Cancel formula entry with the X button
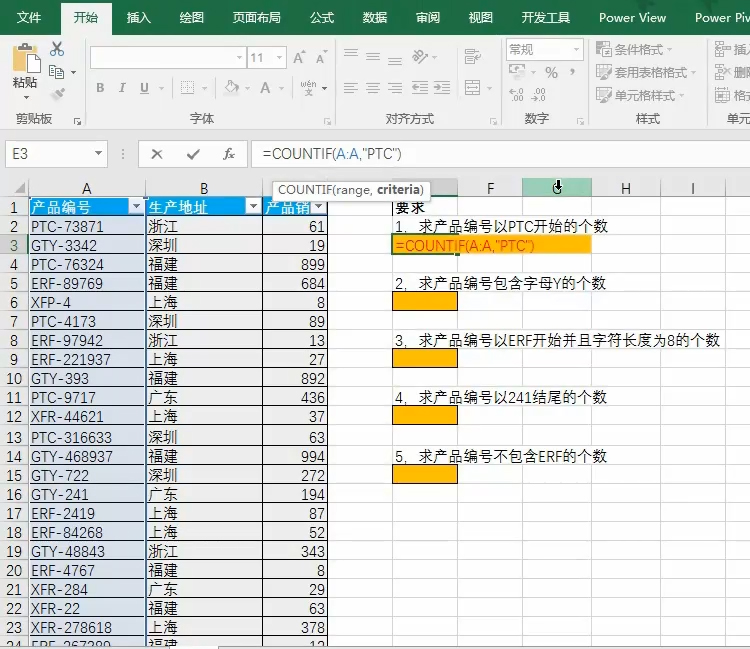 [157, 154]
